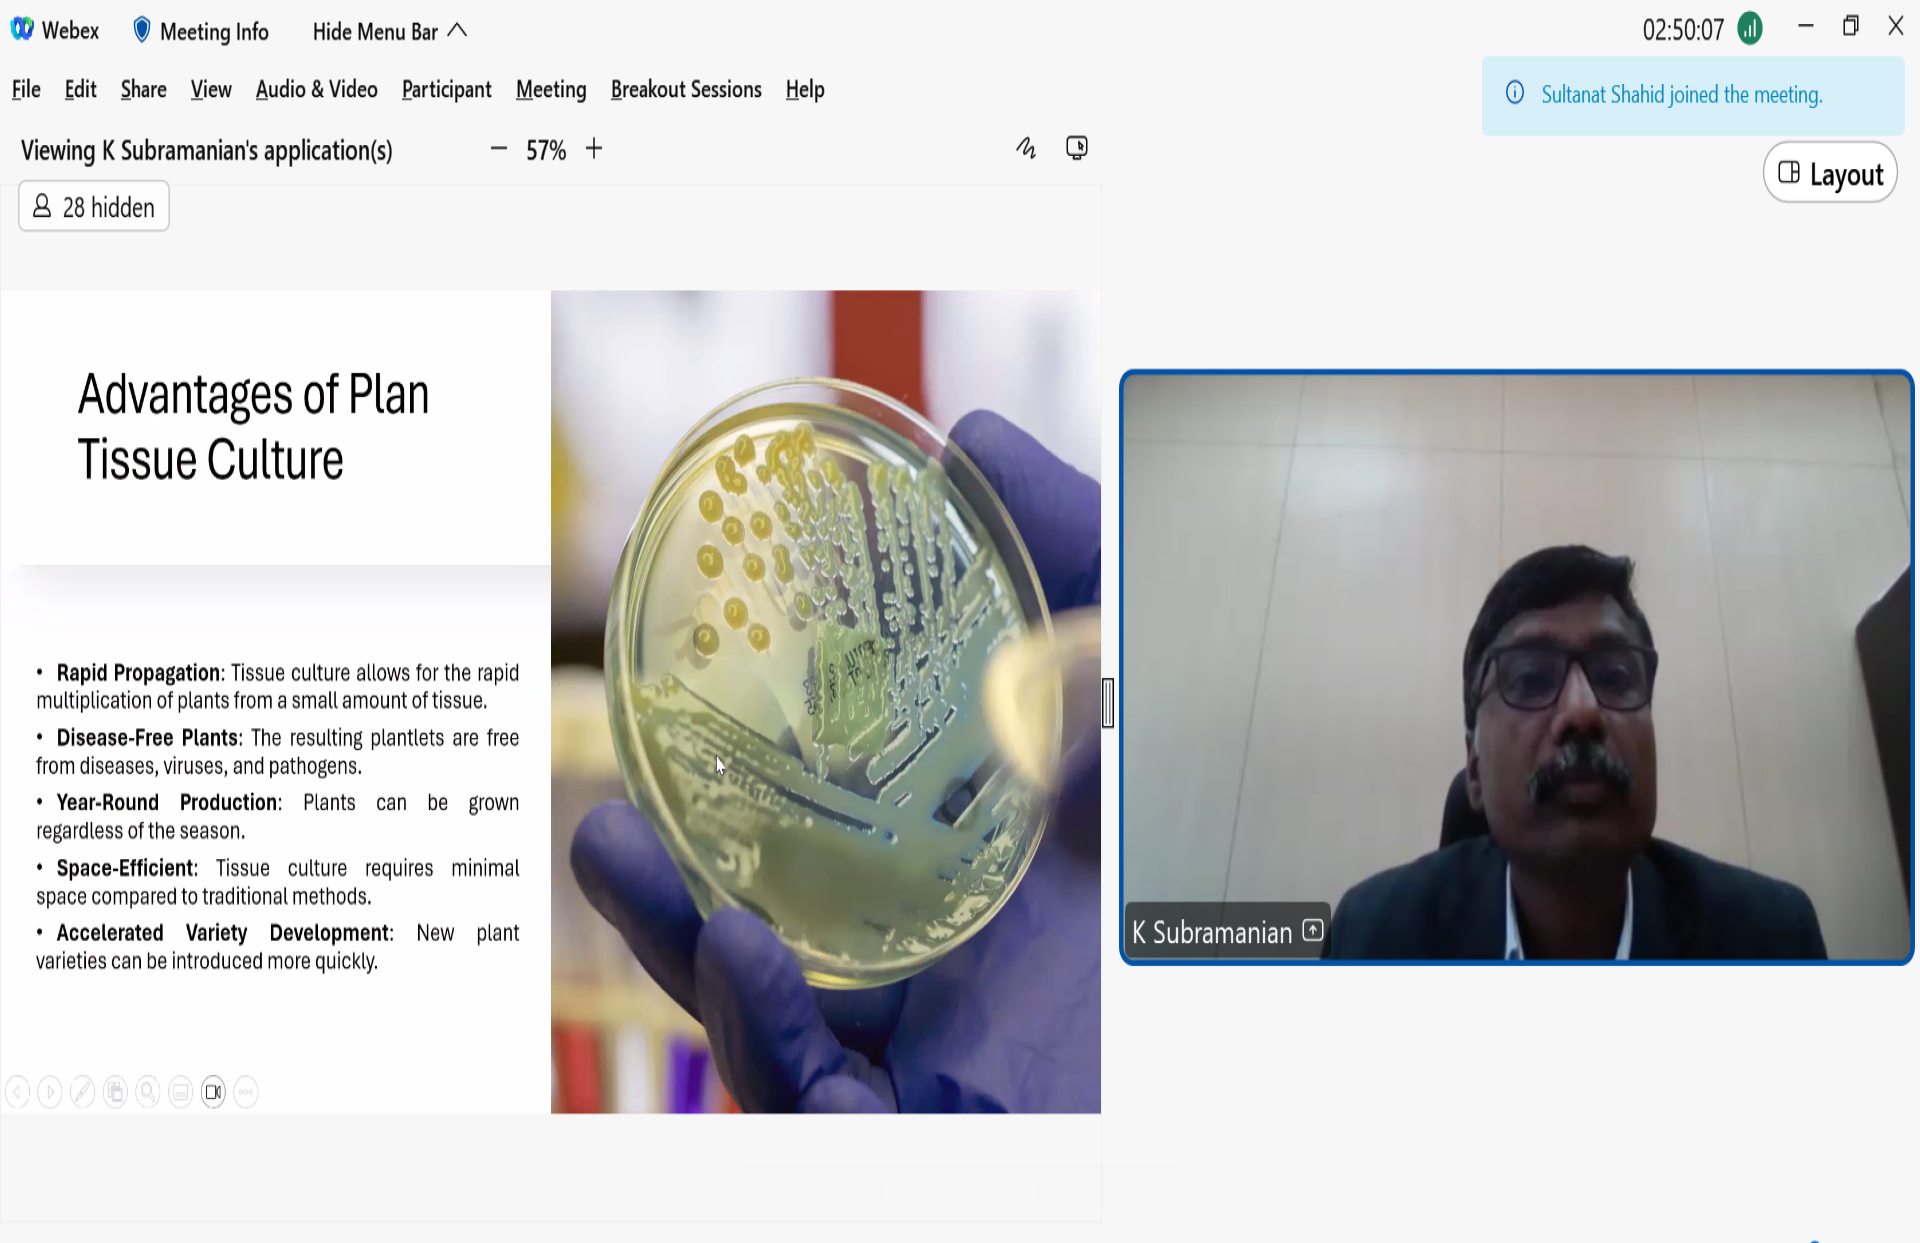Open the Layout options
Screen dimensions: 1920x1243
click(1830, 174)
